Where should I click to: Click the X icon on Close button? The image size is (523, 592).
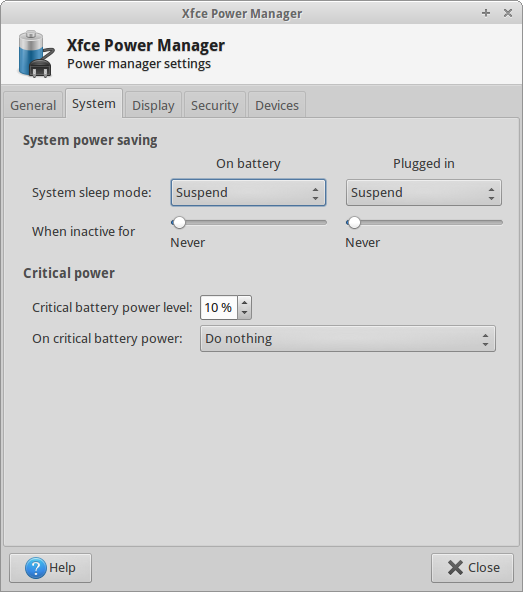click(x=455, y=567)
